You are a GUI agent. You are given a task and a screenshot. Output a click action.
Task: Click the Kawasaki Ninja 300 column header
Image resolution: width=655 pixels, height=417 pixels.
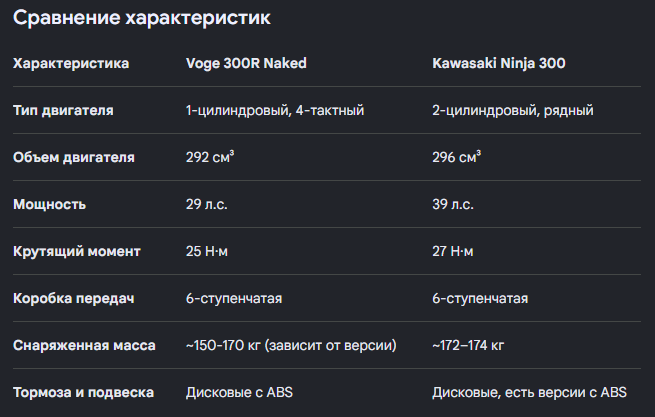(x=499, y=63)
